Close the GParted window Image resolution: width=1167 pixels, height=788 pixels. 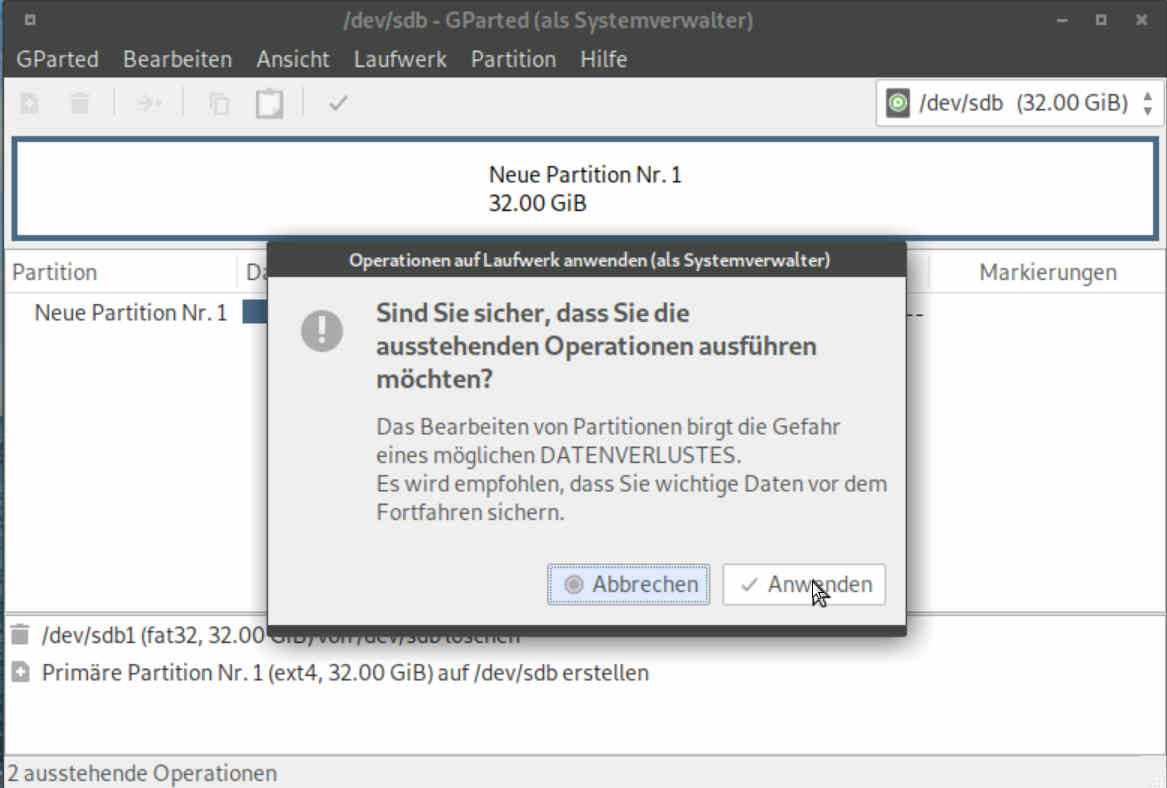[x=1141, y=20]
